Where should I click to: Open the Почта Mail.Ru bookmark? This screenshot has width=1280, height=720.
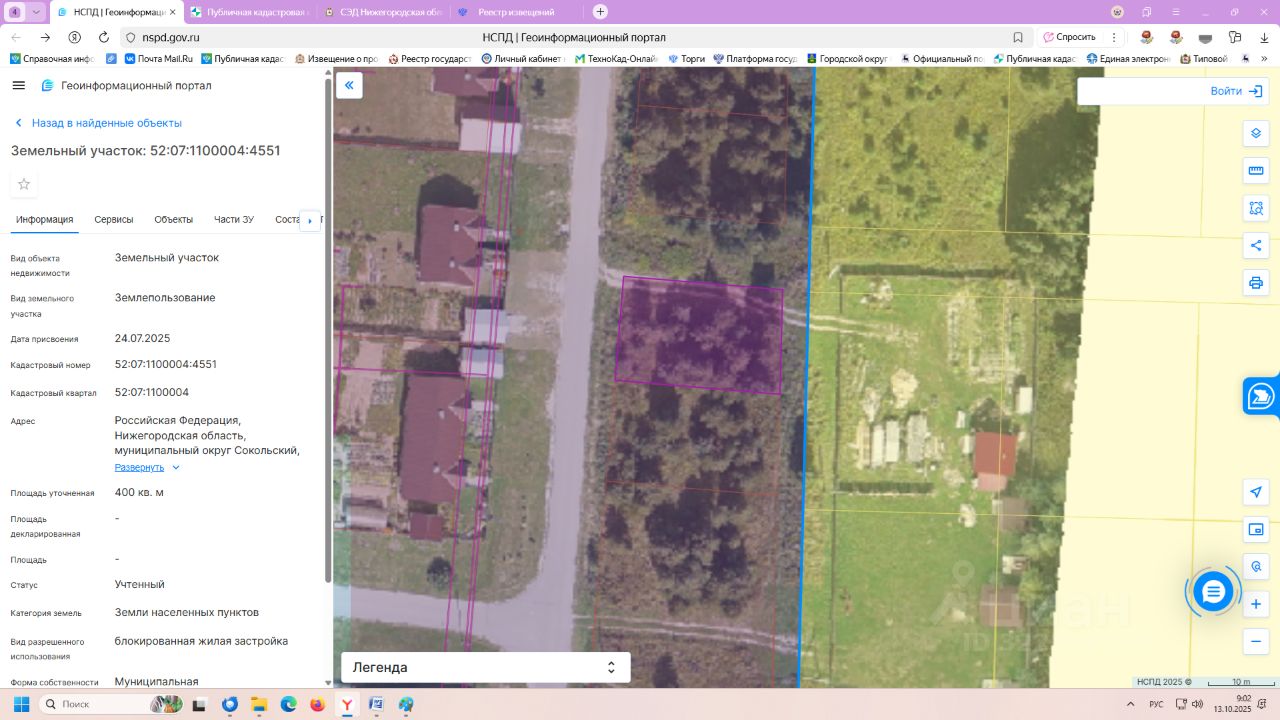click(159, 59)
